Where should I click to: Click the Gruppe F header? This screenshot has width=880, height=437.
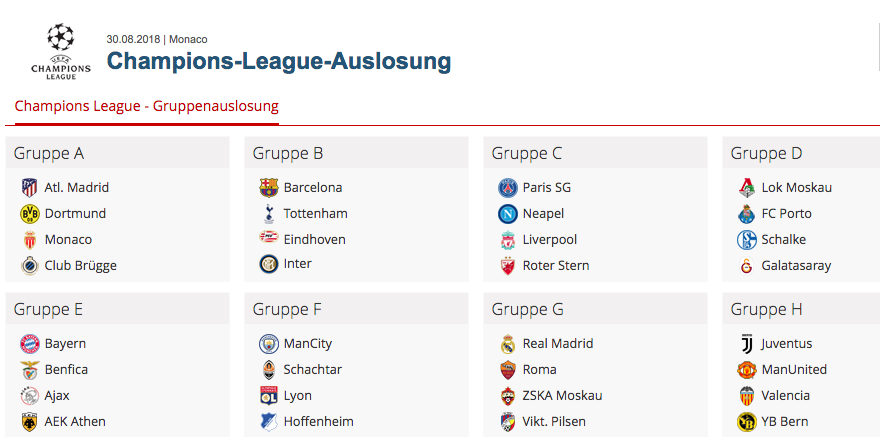[356, 309]
